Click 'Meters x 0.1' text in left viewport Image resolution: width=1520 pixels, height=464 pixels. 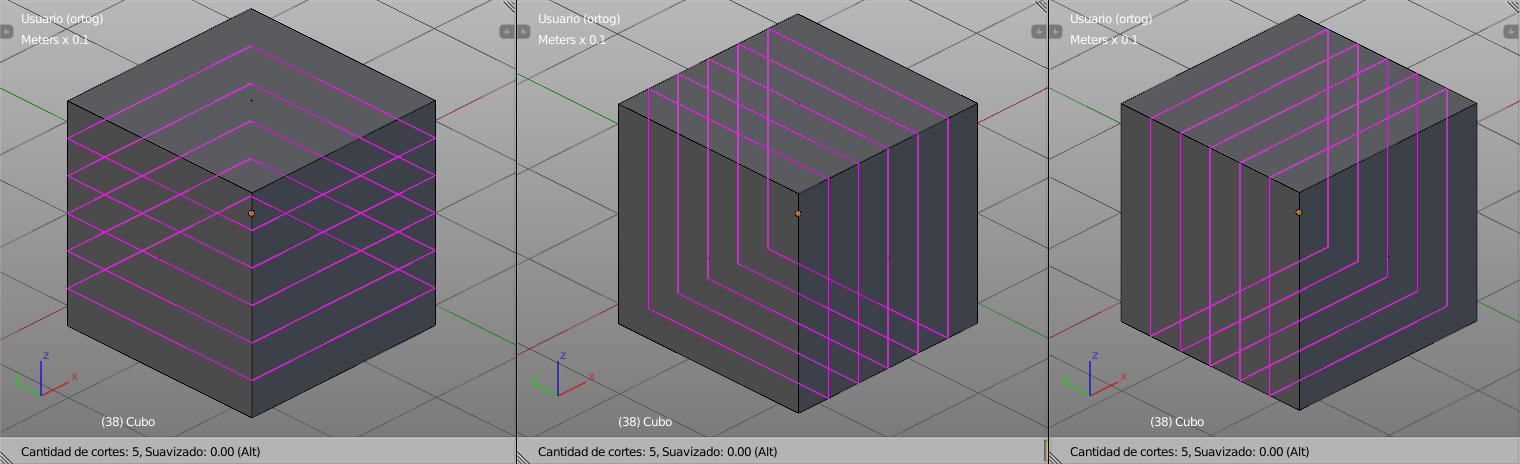point(55,40)
